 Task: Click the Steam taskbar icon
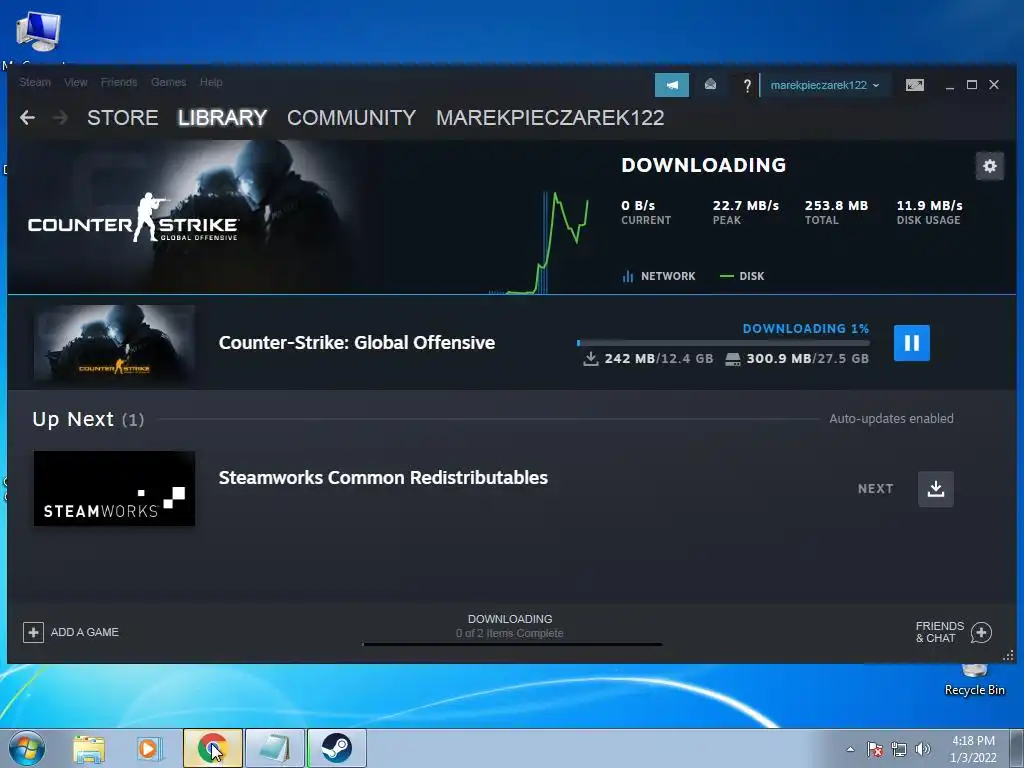(337, 748)
